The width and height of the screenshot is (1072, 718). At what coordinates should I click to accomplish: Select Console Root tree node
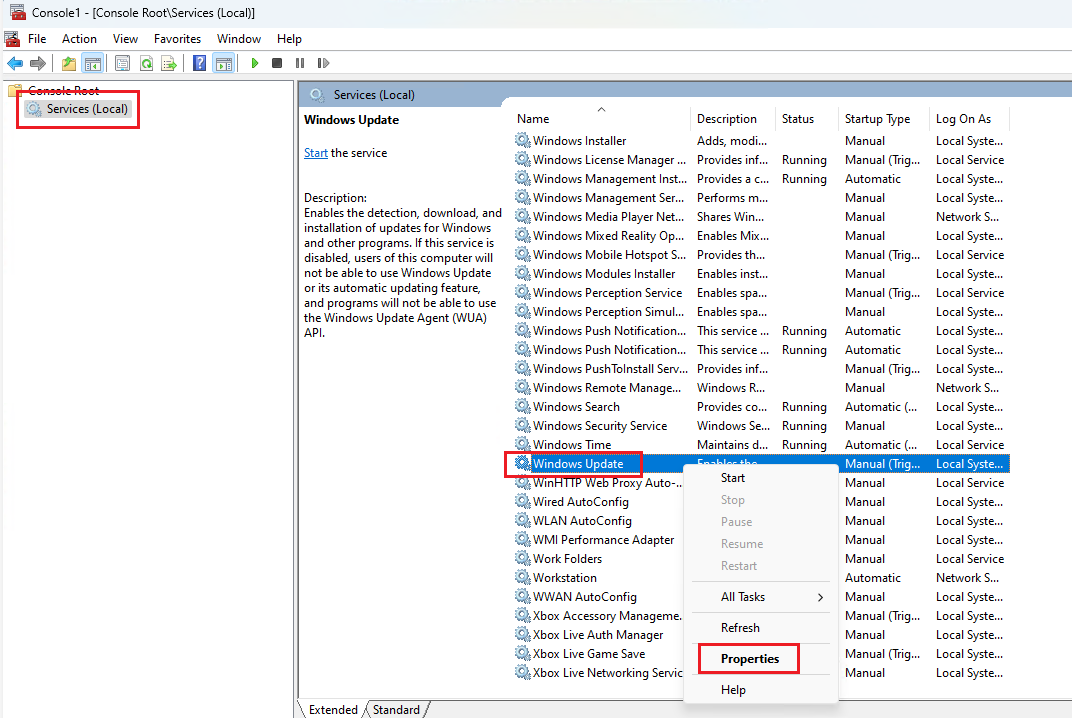pos(64,90)
